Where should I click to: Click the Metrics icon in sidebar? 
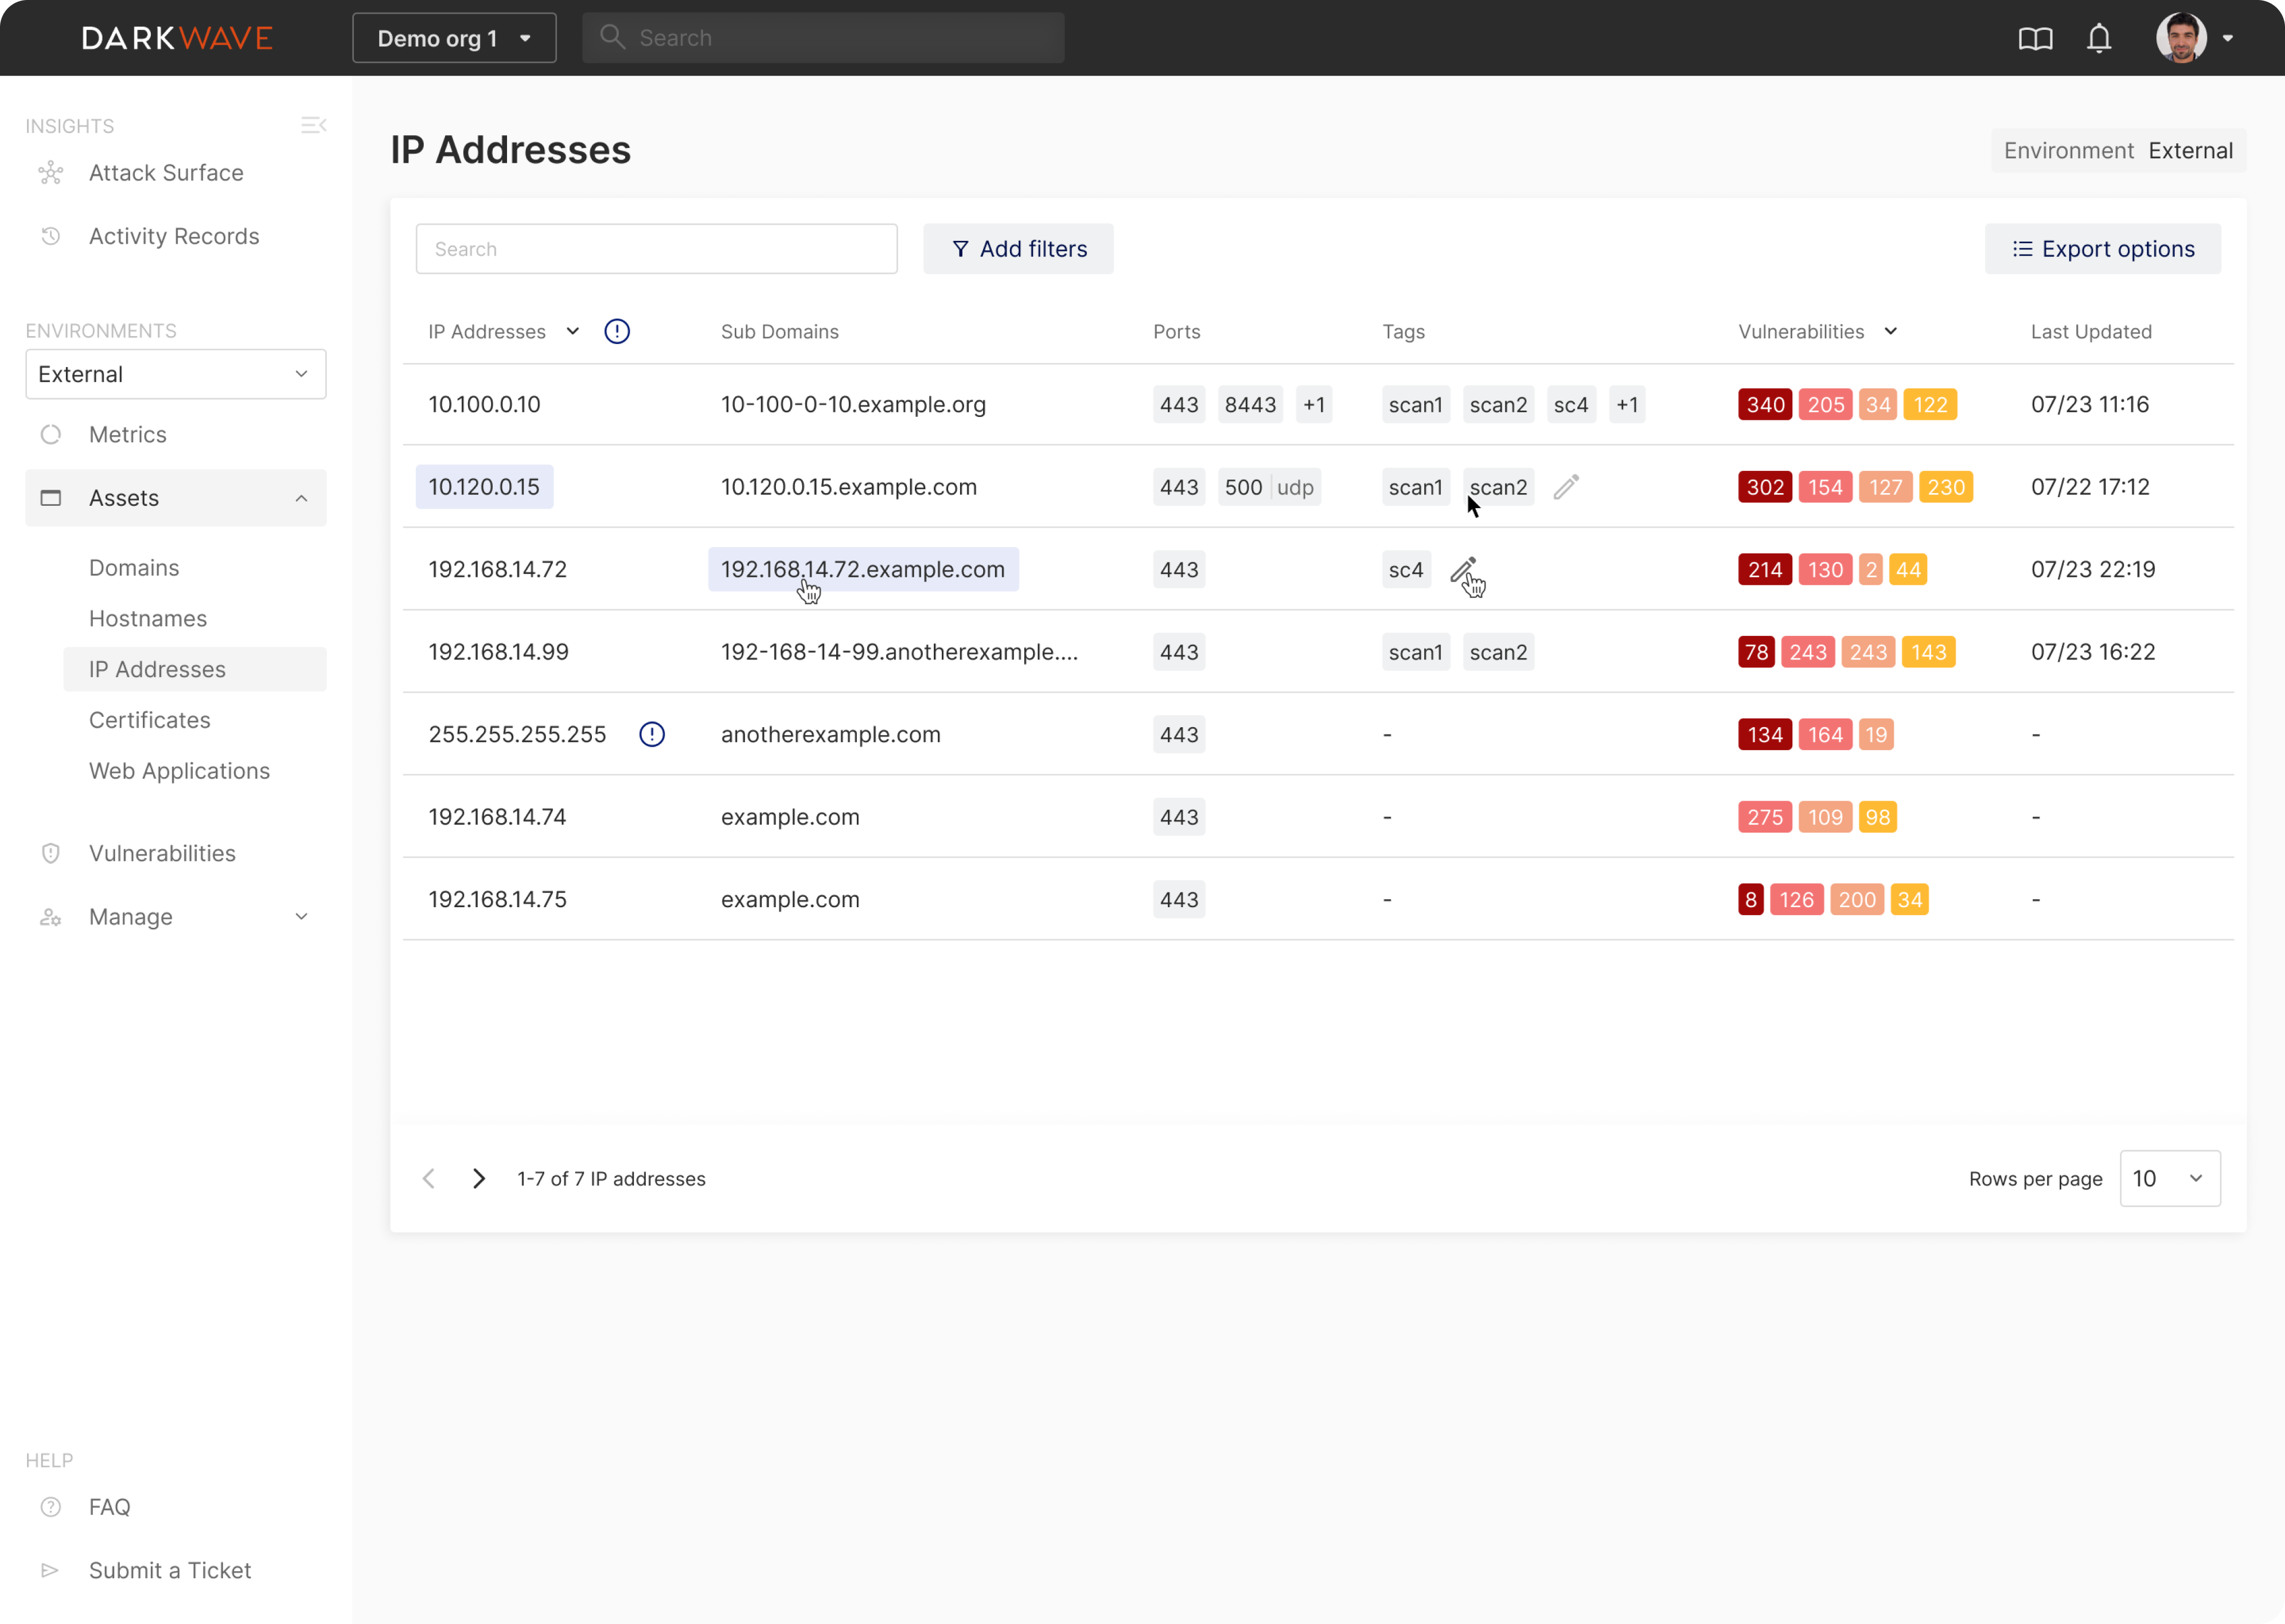pyautogui.click(x=50, y=434)
